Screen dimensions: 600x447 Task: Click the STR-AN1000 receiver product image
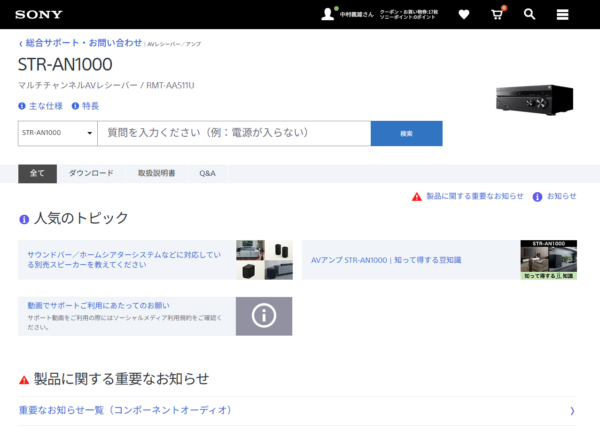click(535, 100)
